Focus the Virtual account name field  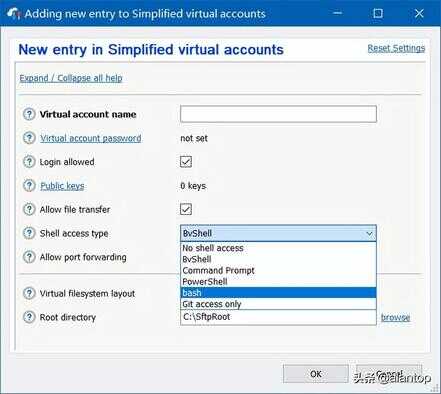(278, 114)
